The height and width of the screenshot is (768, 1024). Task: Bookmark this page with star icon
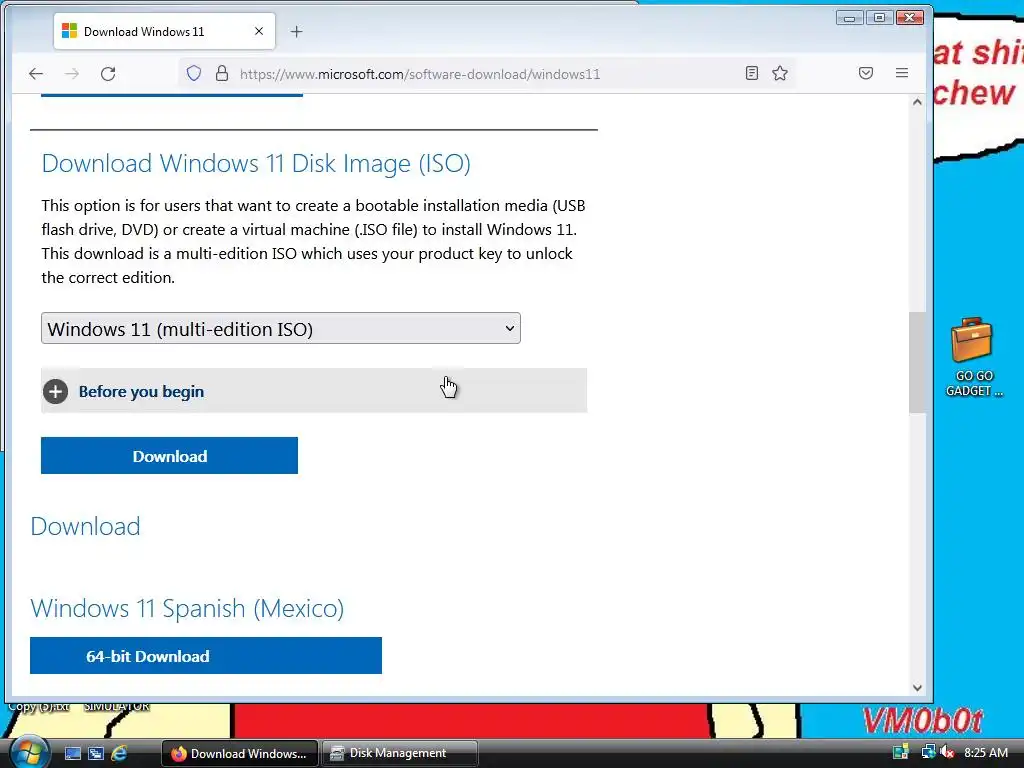[x=780, y=73]
